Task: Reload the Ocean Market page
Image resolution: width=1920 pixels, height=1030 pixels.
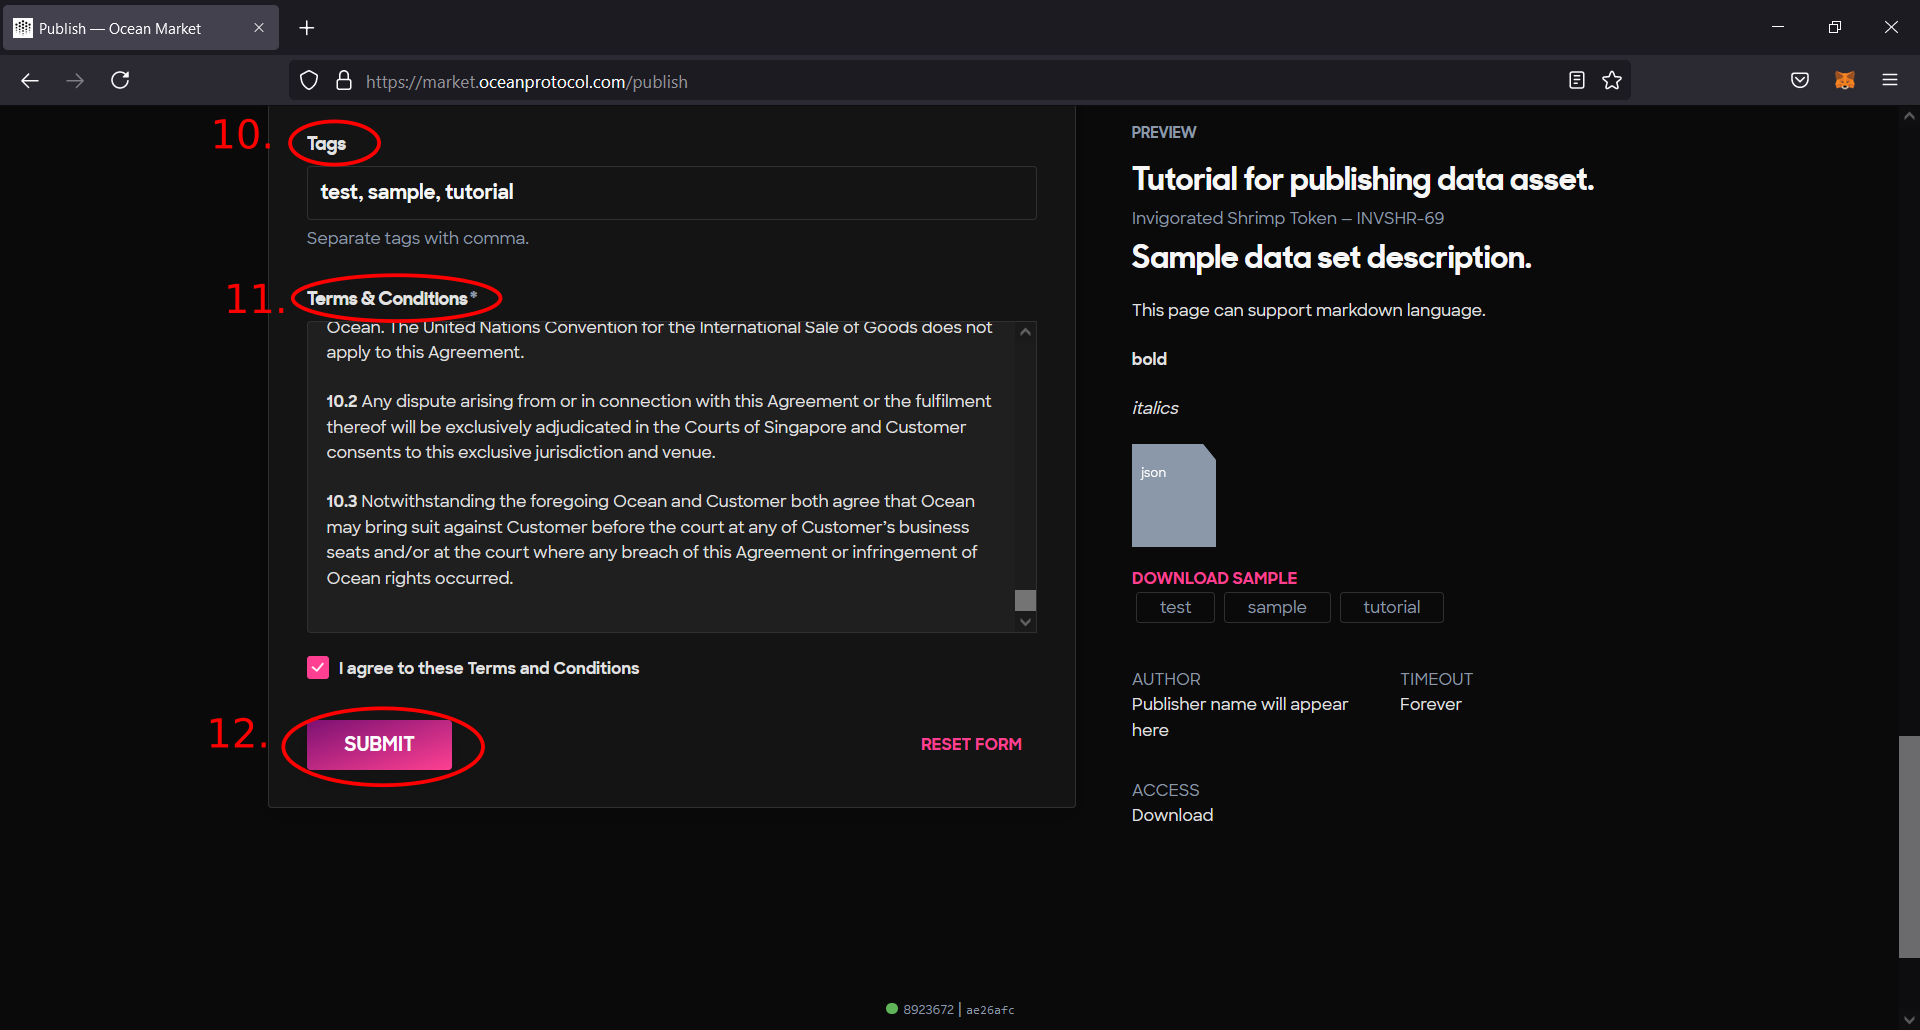Action: click(120, 80)
